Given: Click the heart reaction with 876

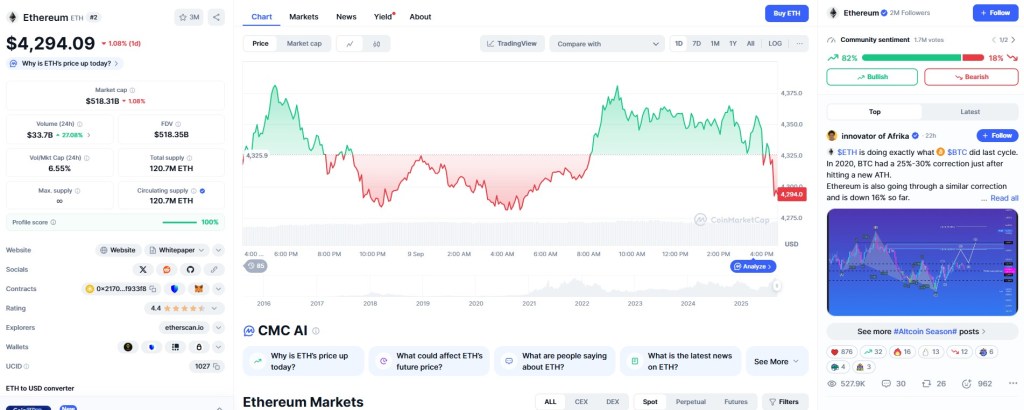Looking at the screenshot, I should [841, 351].
